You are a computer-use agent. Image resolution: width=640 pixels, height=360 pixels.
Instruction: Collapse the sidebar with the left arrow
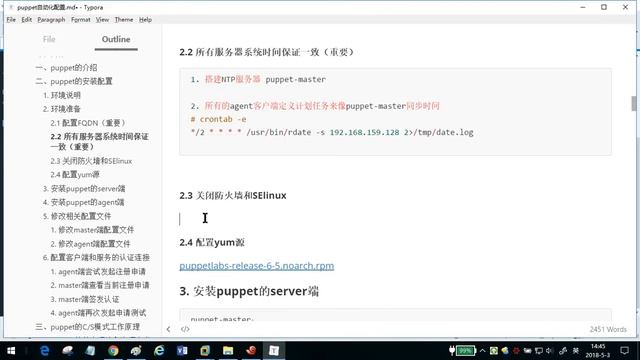click(x=168, y=329)
